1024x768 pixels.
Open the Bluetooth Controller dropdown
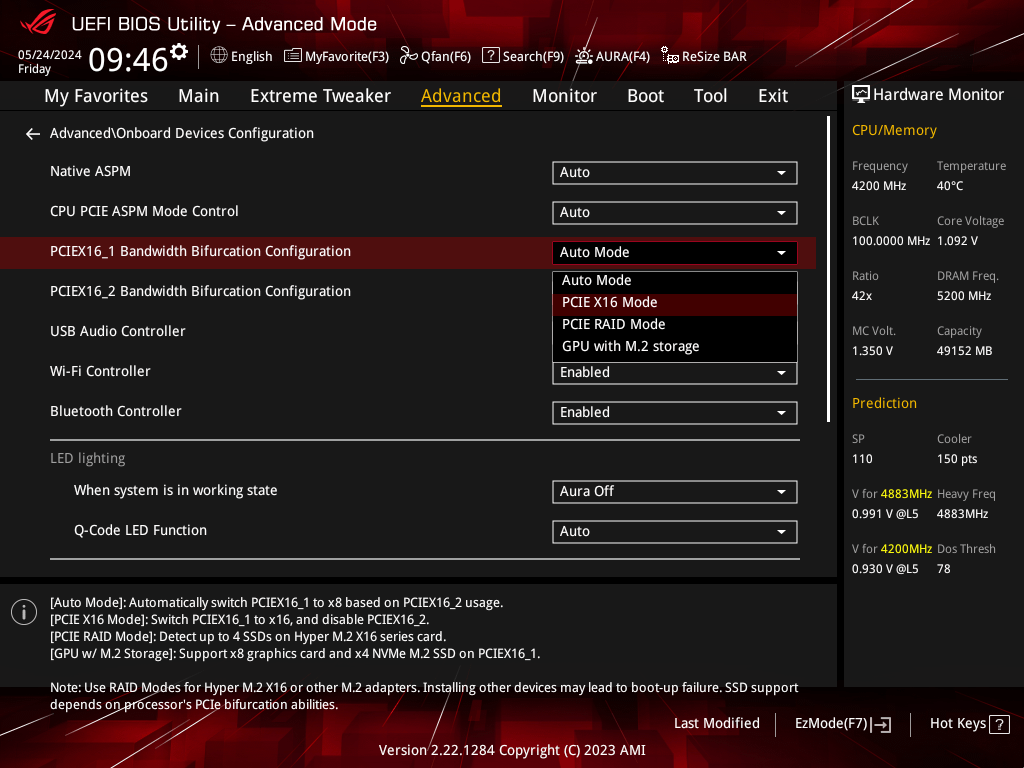675,413
